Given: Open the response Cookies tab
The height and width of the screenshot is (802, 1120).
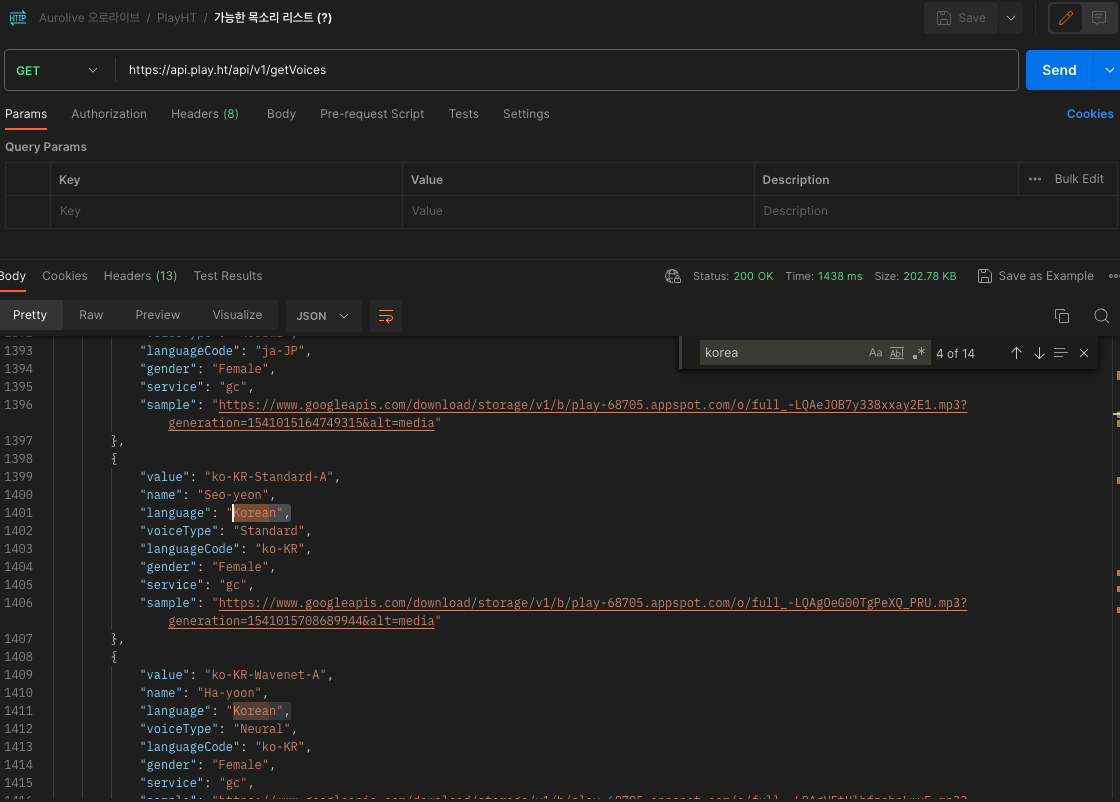Looking at the screenshot, I should (64, 276).
